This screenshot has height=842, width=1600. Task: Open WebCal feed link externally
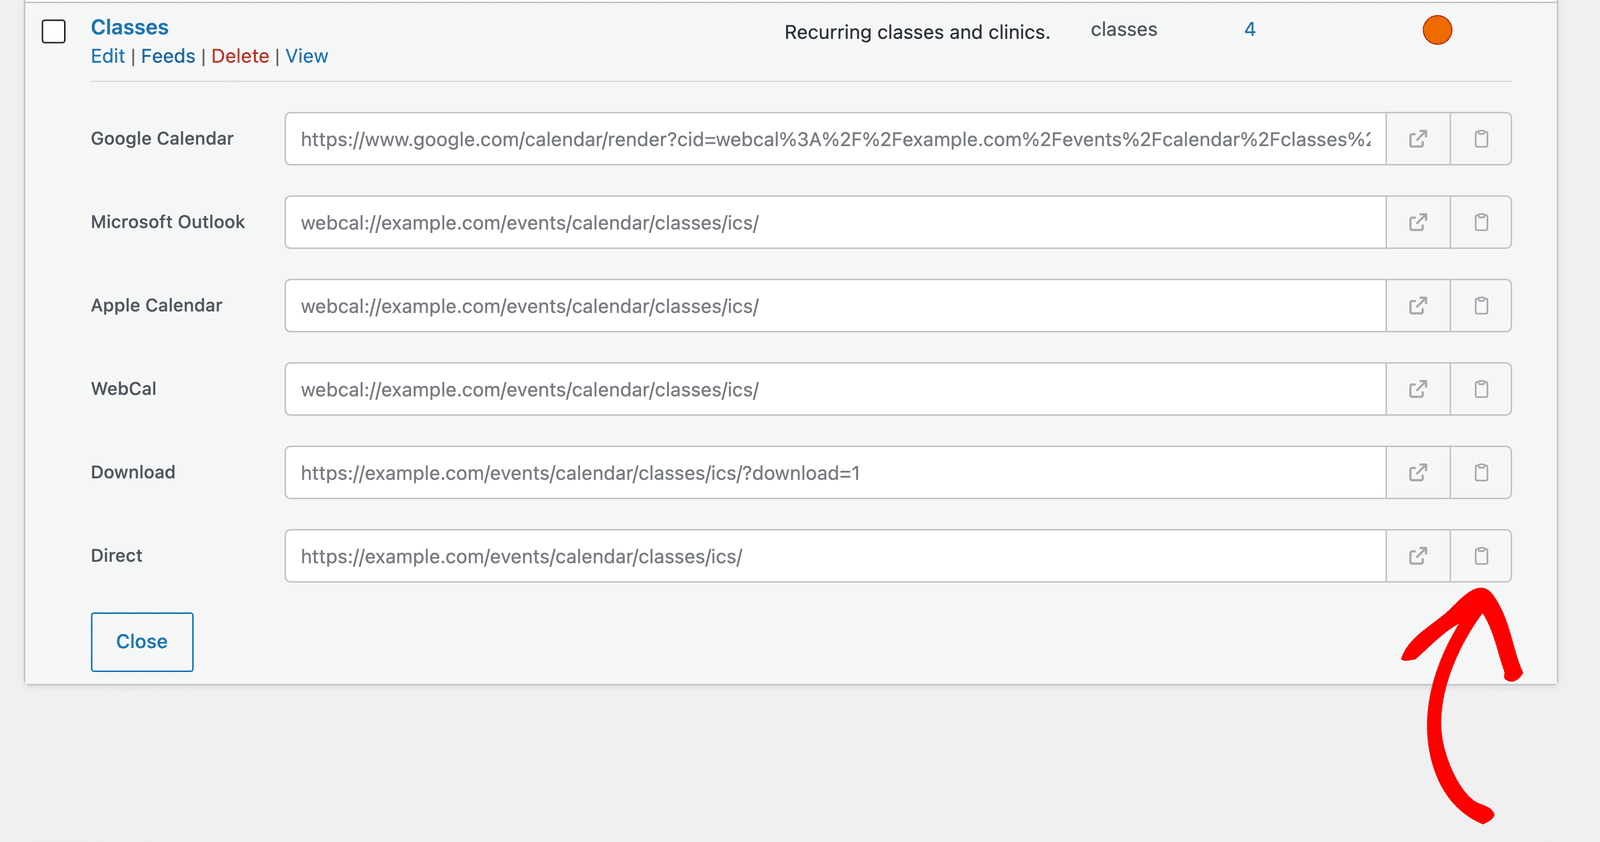1418,389
